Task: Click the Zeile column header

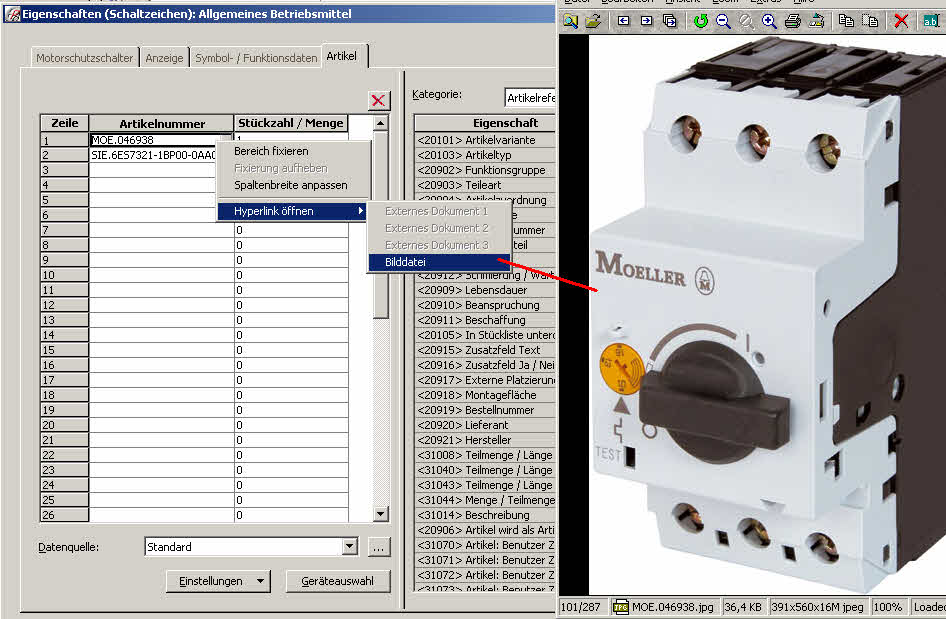Action: (65, 123)
